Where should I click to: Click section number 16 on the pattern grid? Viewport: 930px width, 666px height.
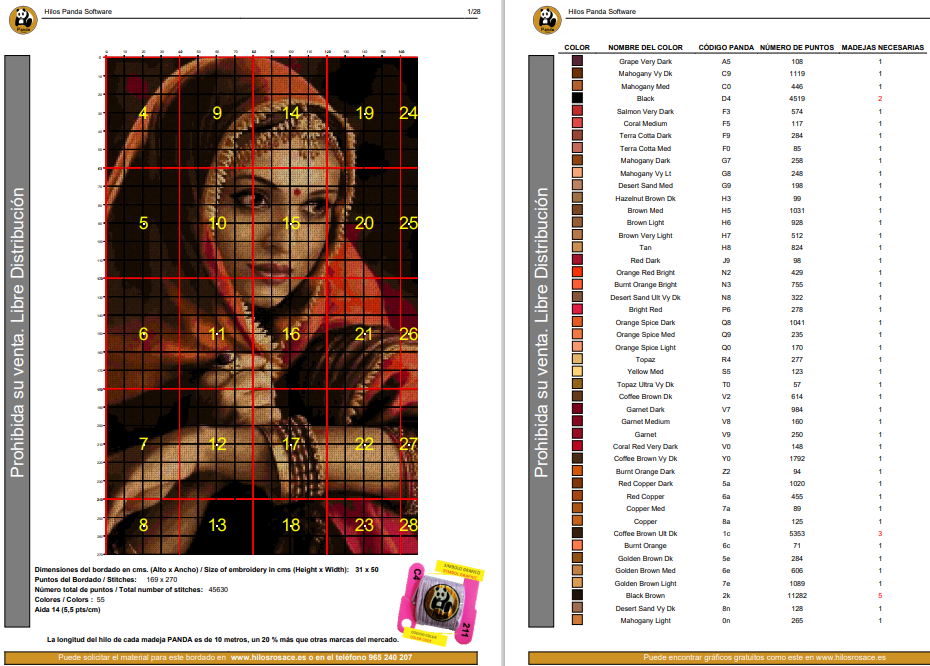click(x=291, y=334)
